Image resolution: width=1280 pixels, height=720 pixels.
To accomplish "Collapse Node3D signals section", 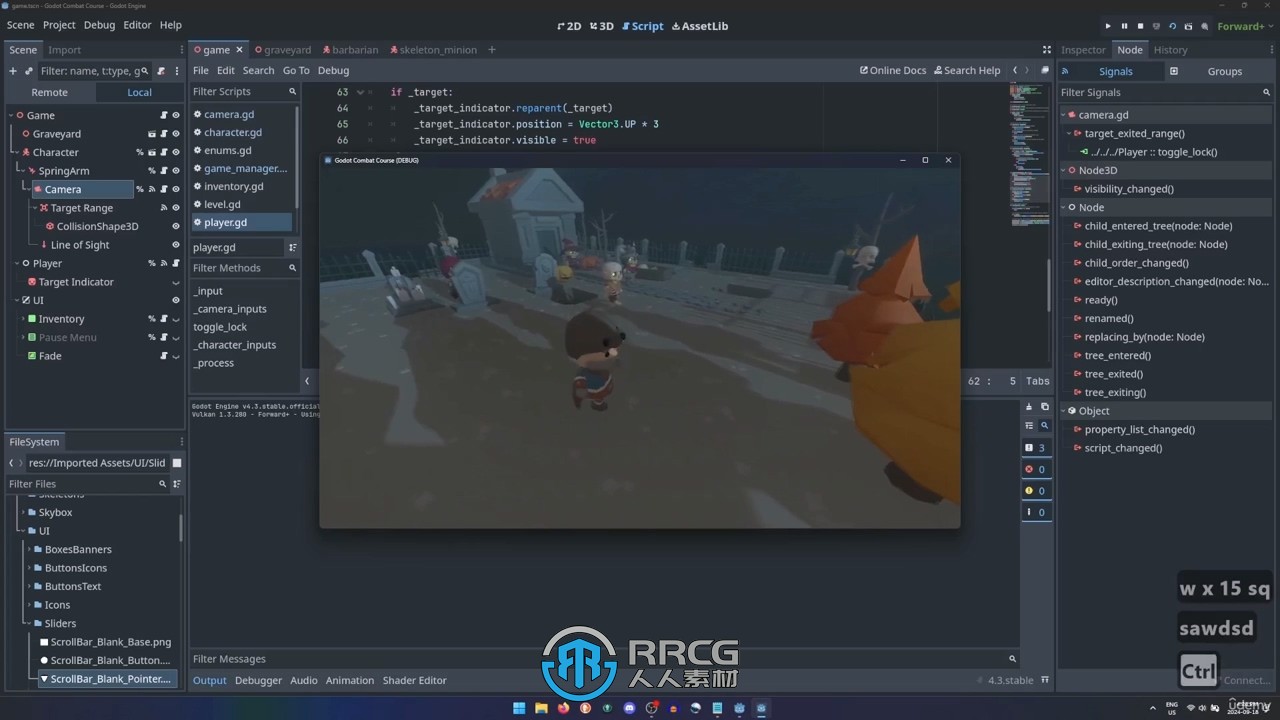I will coord(1065,171).
